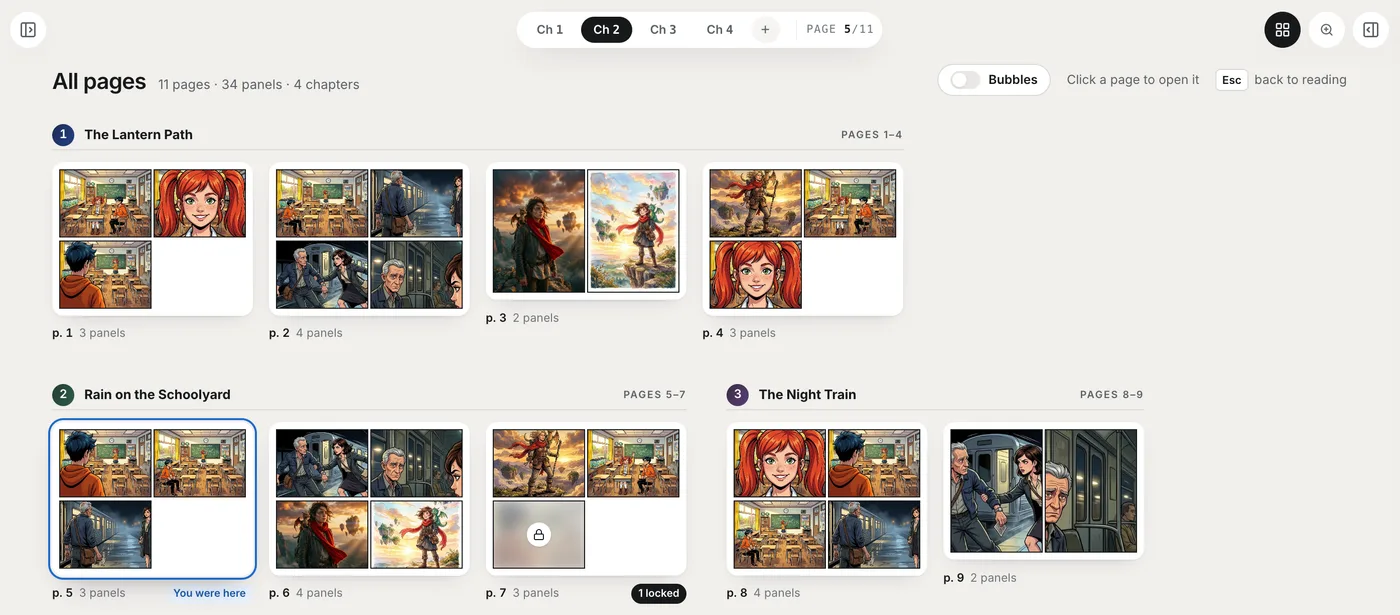This screenshot has width=1400, height=615.
Task: Click the lock icon on page 7
Action: coord(539,535)
